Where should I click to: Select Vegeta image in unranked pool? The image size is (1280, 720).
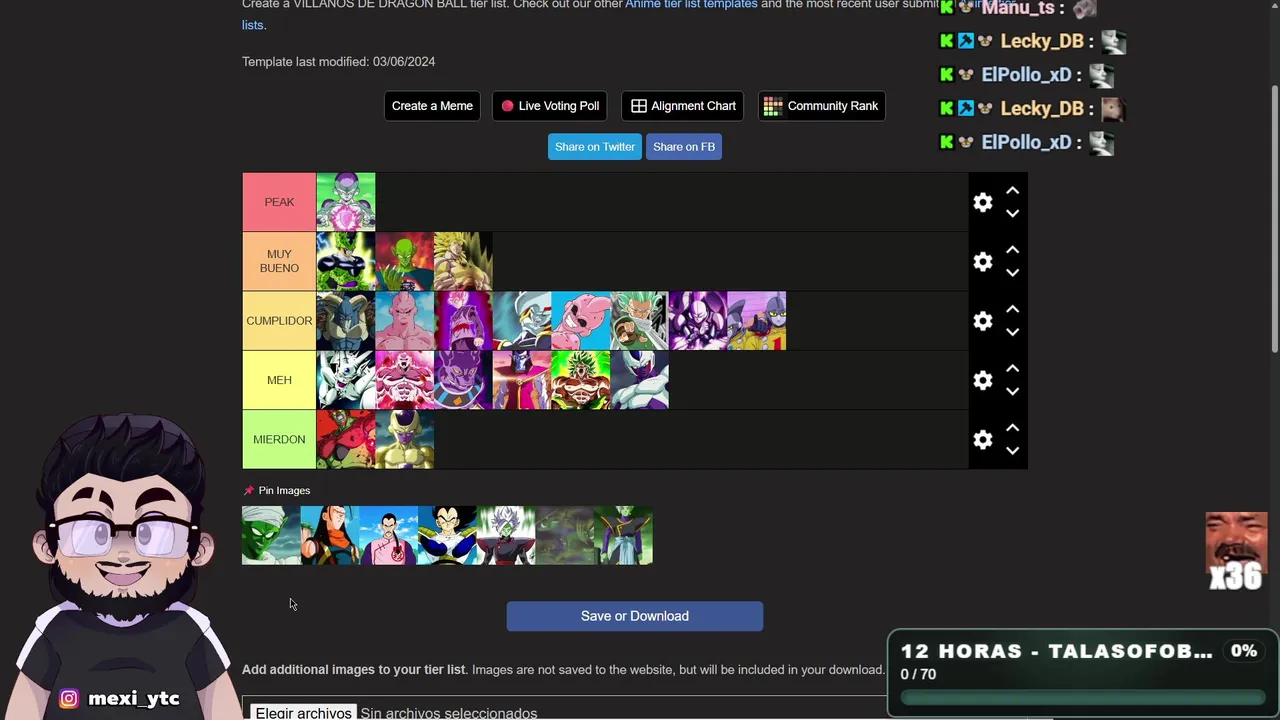click(447, 535)
